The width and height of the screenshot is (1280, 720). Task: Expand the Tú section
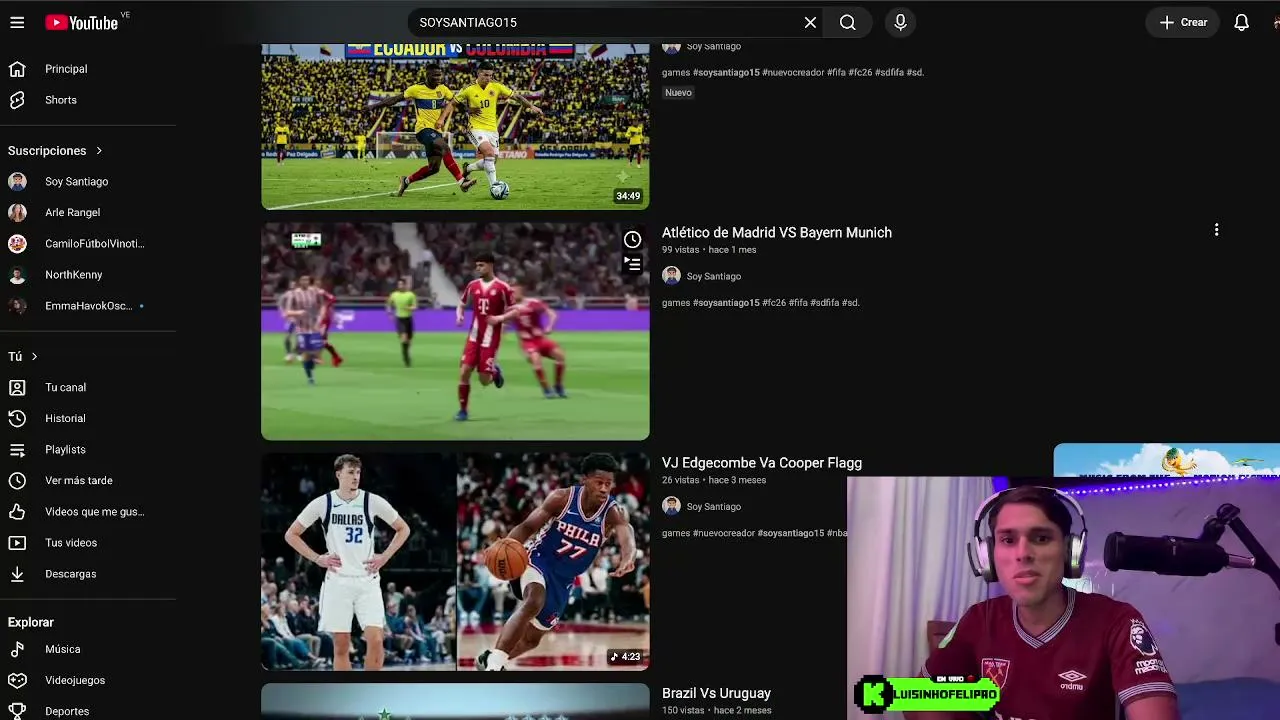click(23, 357)
